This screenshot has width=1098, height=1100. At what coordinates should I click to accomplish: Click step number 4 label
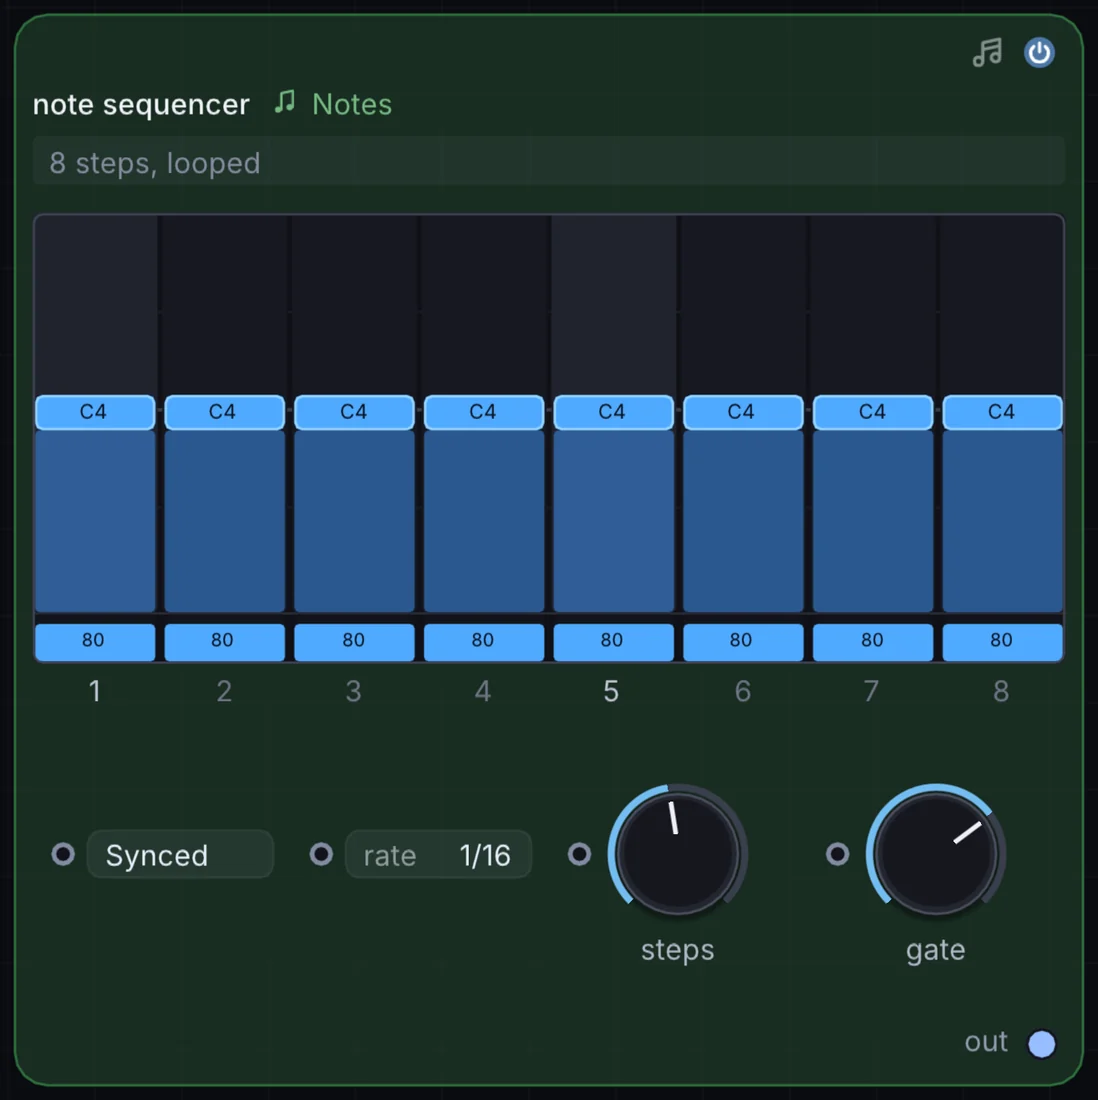(483, 691)
